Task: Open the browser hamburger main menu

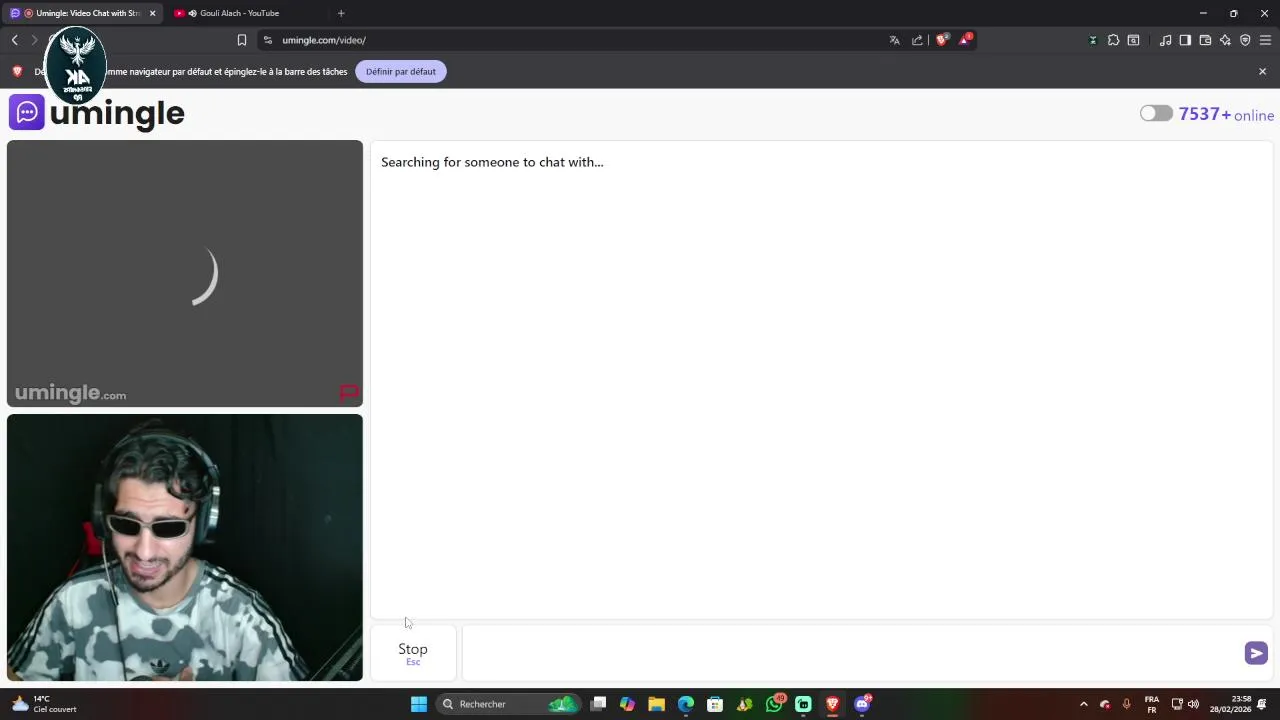Action: [x=1265, y=40]
